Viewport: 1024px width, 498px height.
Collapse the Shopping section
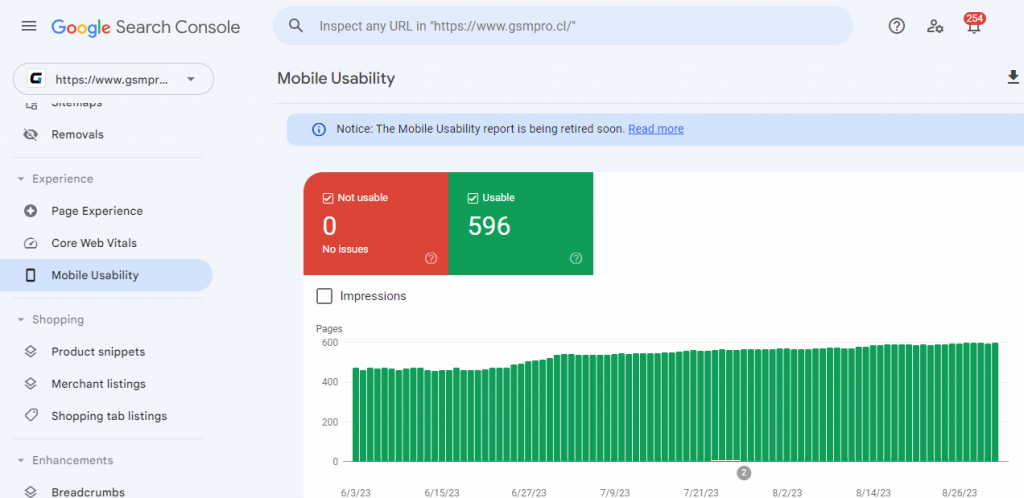pos(21,320)
